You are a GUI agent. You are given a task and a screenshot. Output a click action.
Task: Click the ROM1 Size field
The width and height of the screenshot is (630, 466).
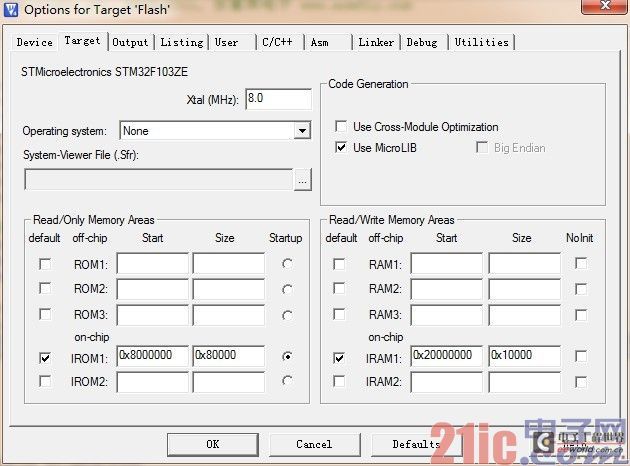pos(229,264)
